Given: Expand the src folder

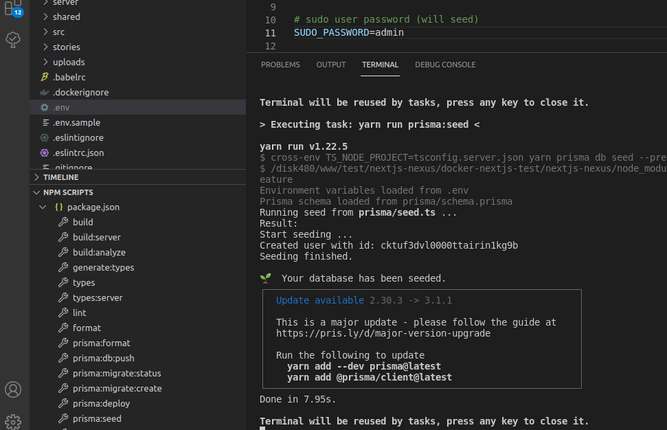Looking at the screenshot, I should pyautogui.click(x=45, y=32).
